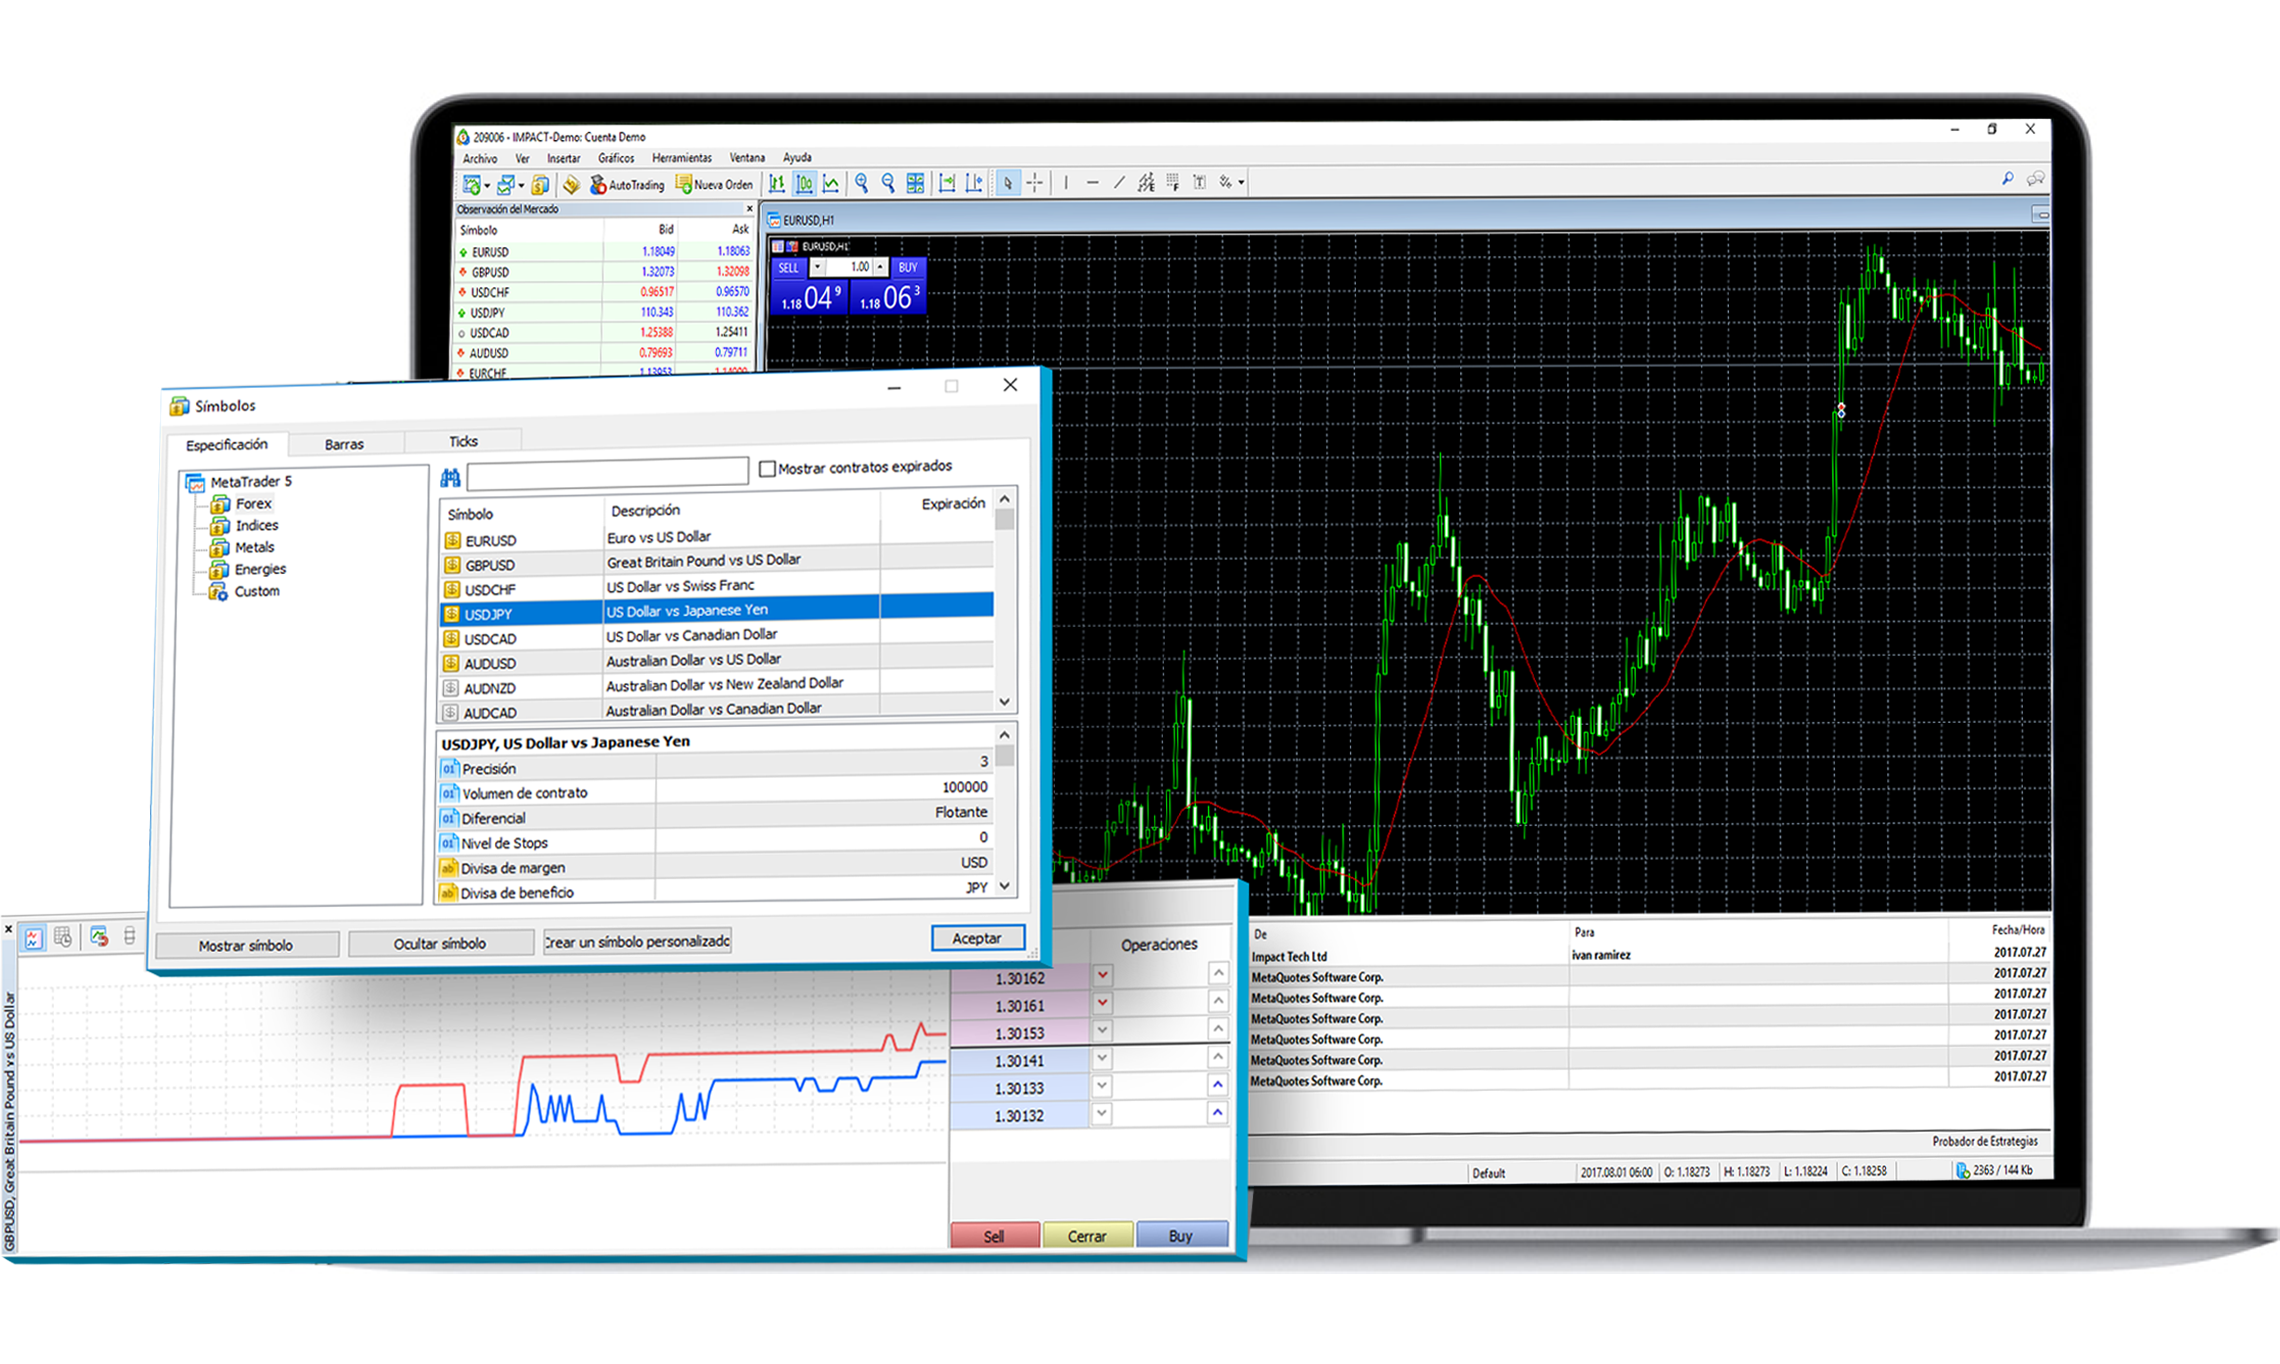Select the crosshair cursor tool
The height and width of the screenshot is (1364, 2280).
coord(1035,183)
